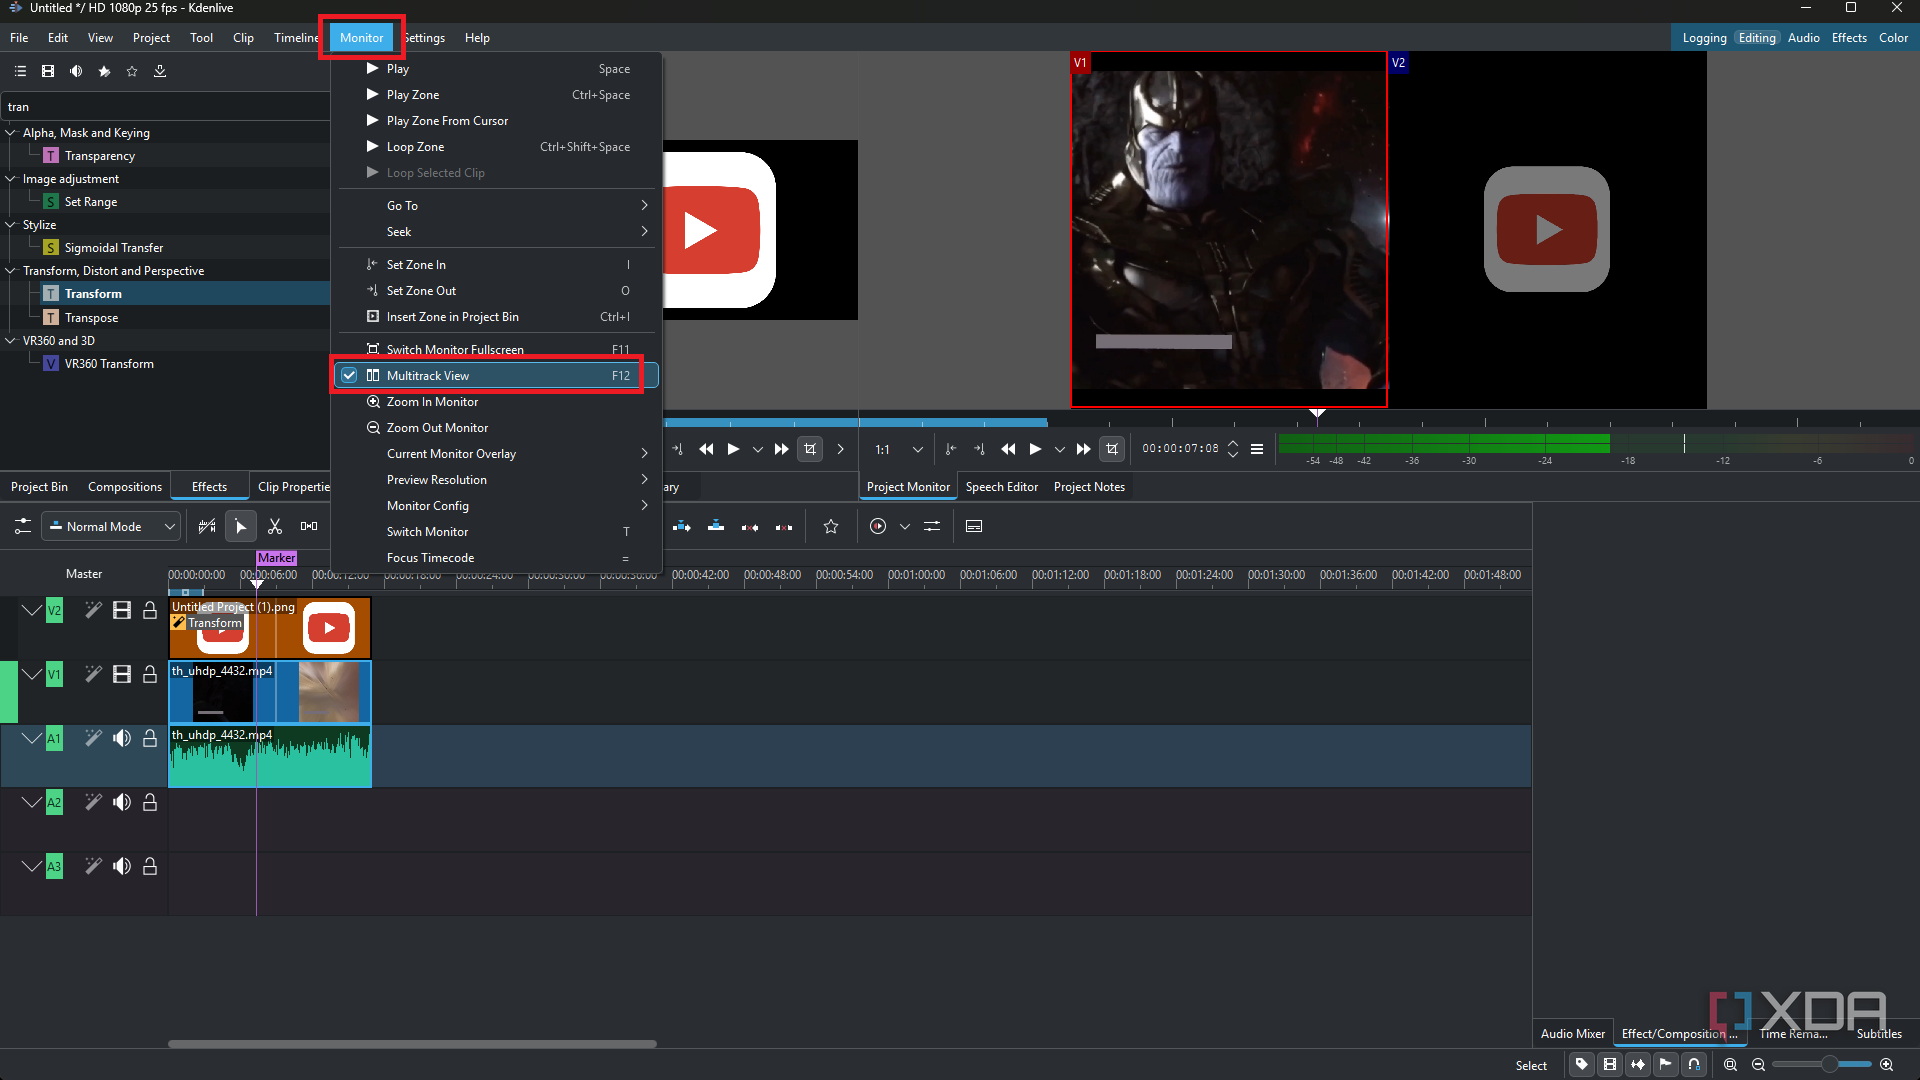Image resolution: width=1920 pixels, height=1080 pixels.
Task: Collapse the Stylize category
Action: point(11,224)
